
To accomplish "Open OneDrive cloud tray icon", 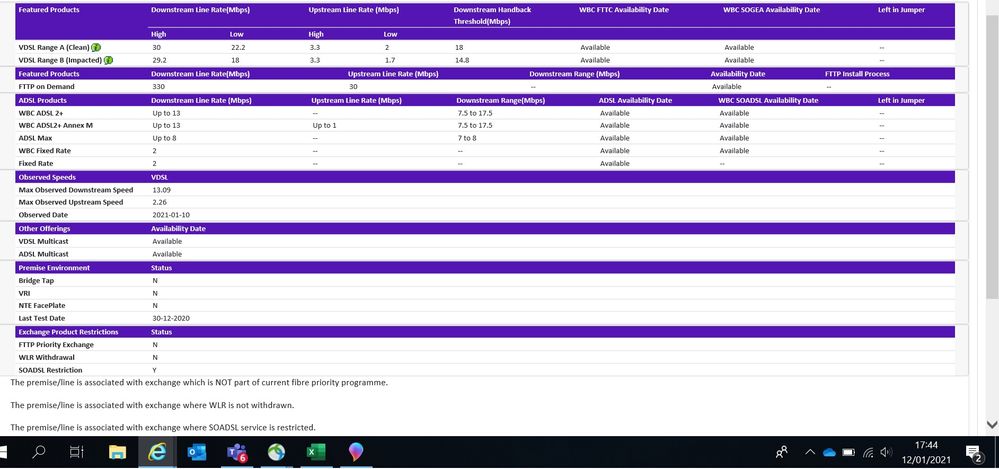I will pyautogui.click(x=829, y=452).
